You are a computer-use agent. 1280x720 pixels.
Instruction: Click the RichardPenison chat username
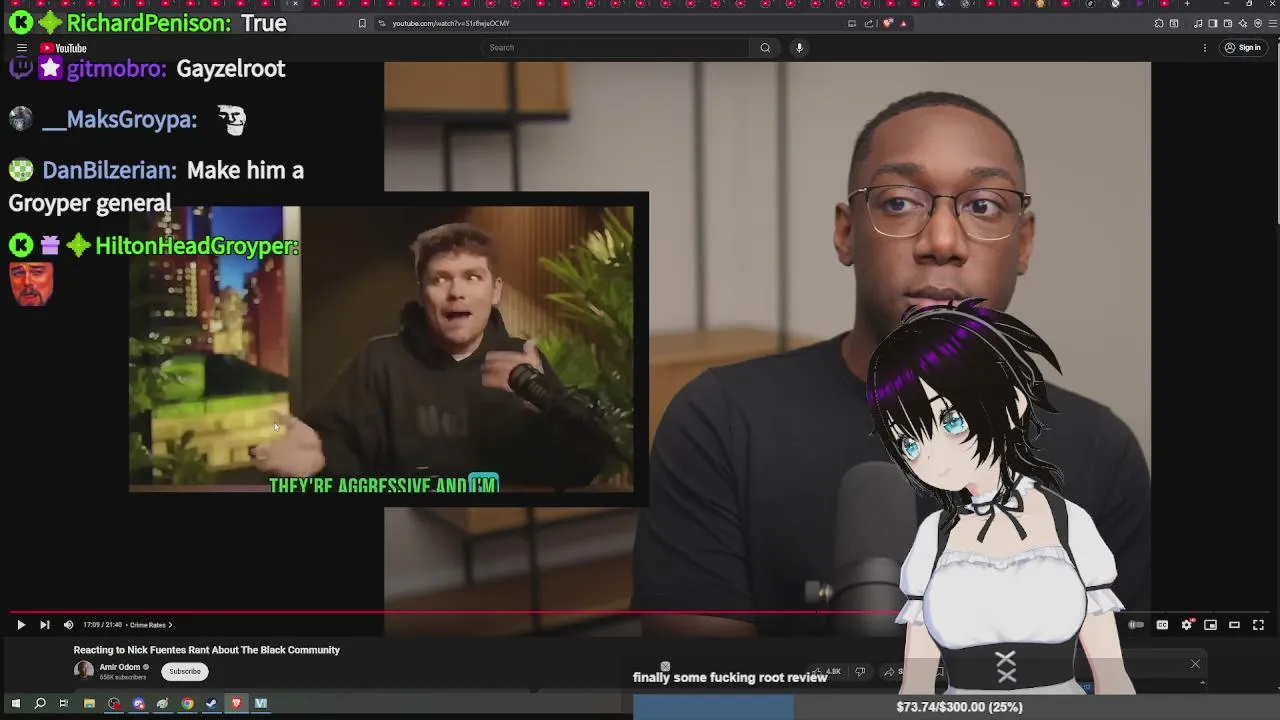(149, 23)
